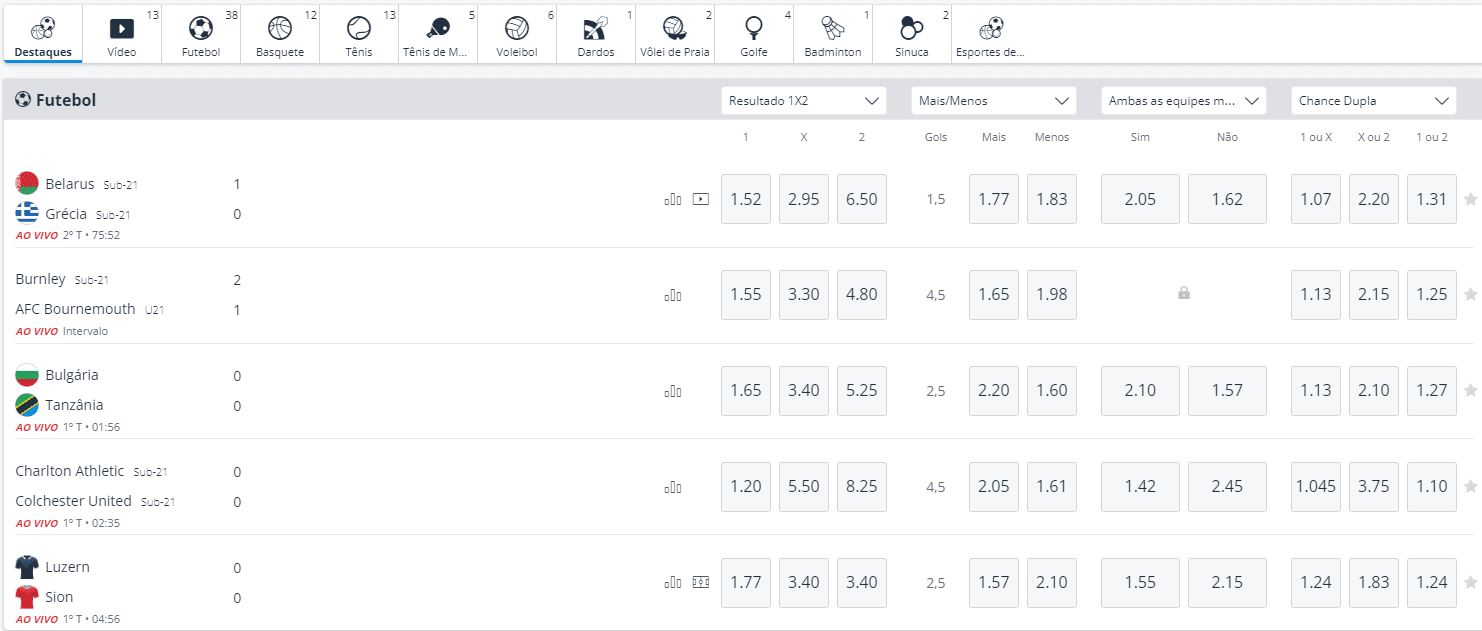Switch to the Futebol tab
This screenshot has height=631, width=1482.
point(201,34)
